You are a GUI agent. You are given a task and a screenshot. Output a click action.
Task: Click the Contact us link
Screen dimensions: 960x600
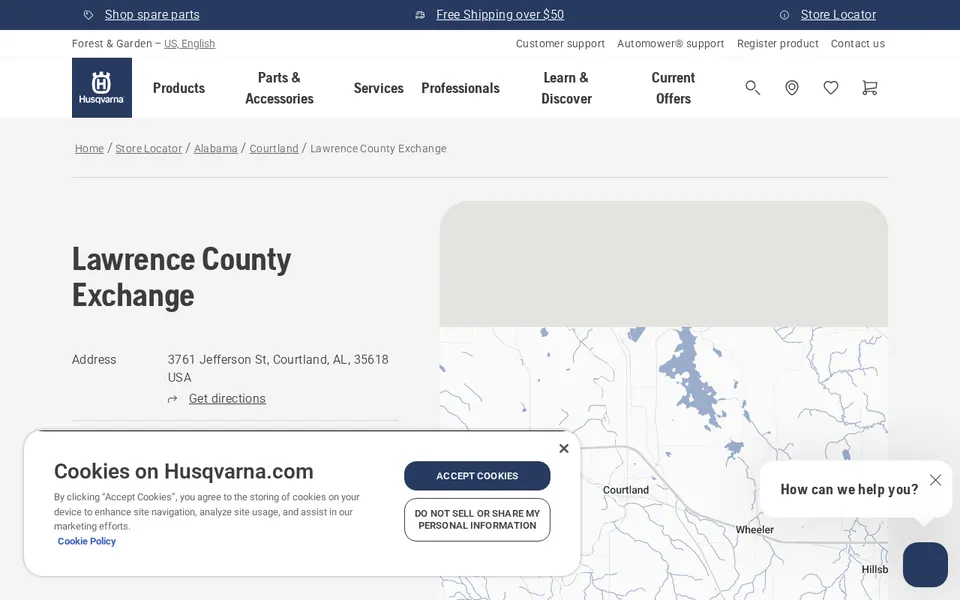(858, 43)
